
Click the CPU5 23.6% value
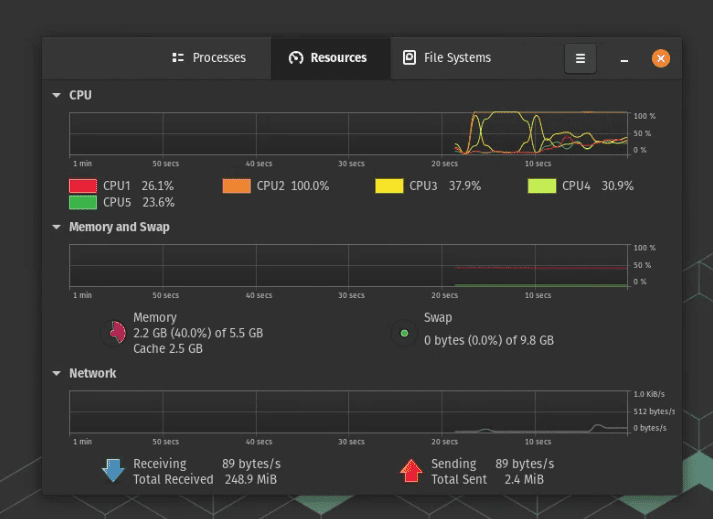tap(158, 202)
